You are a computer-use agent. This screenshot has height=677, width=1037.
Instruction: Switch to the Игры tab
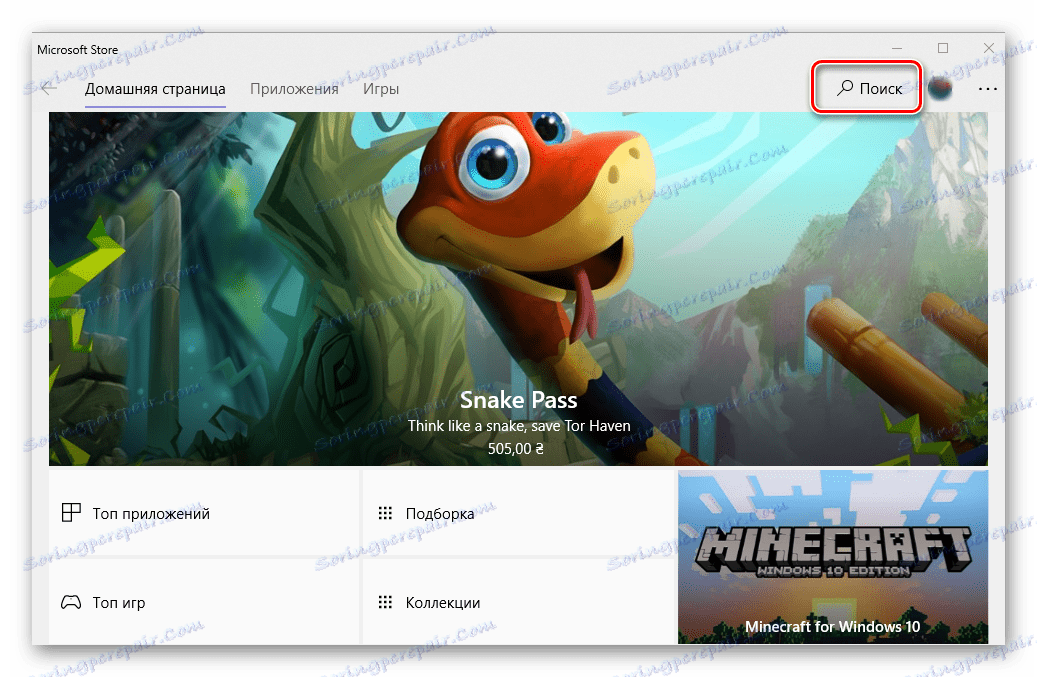[x=381, y=88]
